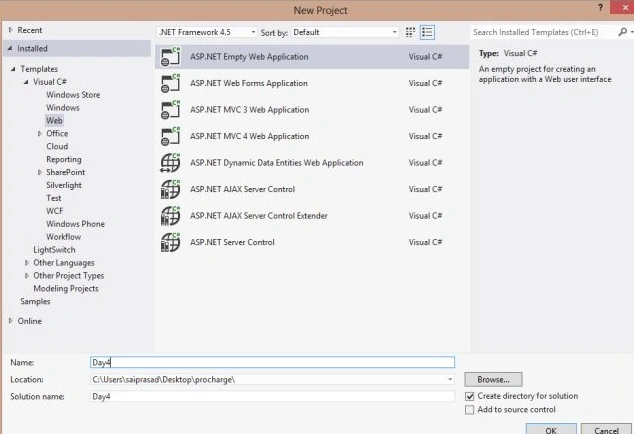The image size is (634, 434).
Task: Select ASP.NET AJAX Server Control Extender text
Action: tap(259, 216)
